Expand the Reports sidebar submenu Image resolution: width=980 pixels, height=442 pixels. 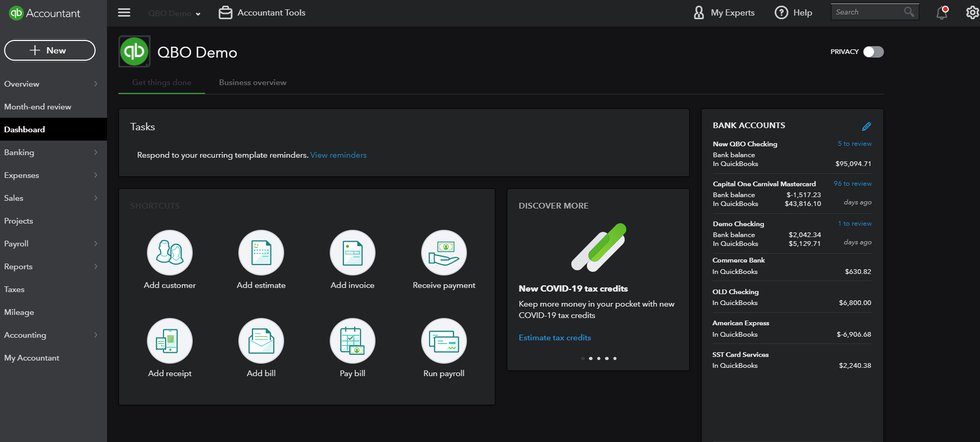click(95, 267)
